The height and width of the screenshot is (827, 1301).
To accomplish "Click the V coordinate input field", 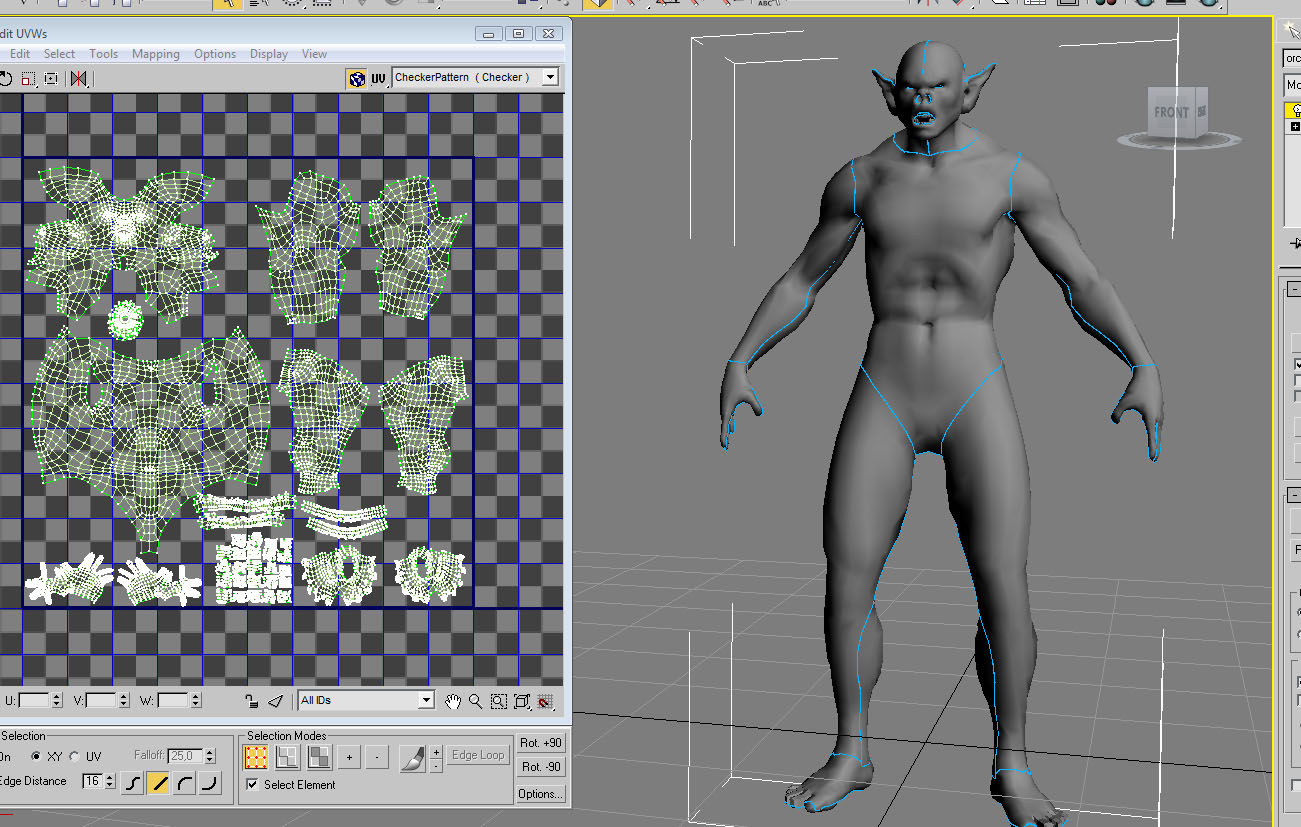I will pyautogui.click(x=103, y=701).
